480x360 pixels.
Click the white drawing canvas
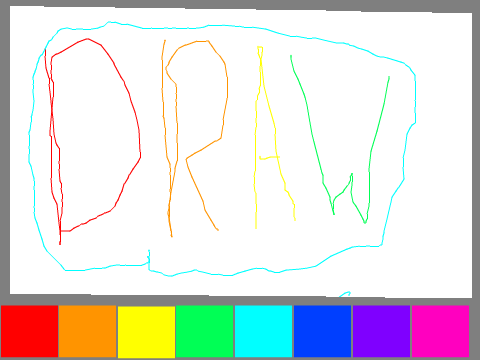tap(241, 152)
